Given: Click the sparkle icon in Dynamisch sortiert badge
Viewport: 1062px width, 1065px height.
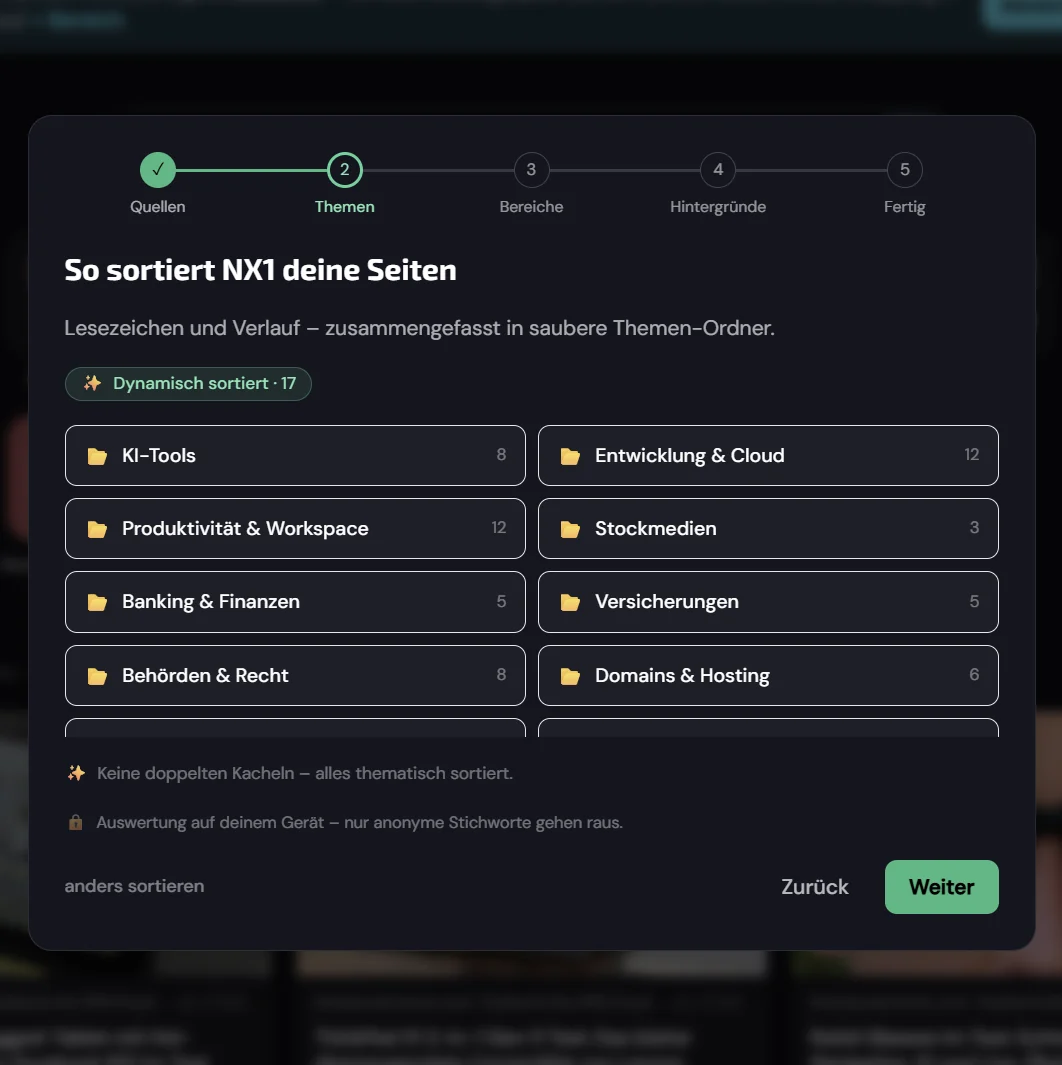Looking at the screenshot, I should coord(92,383).
